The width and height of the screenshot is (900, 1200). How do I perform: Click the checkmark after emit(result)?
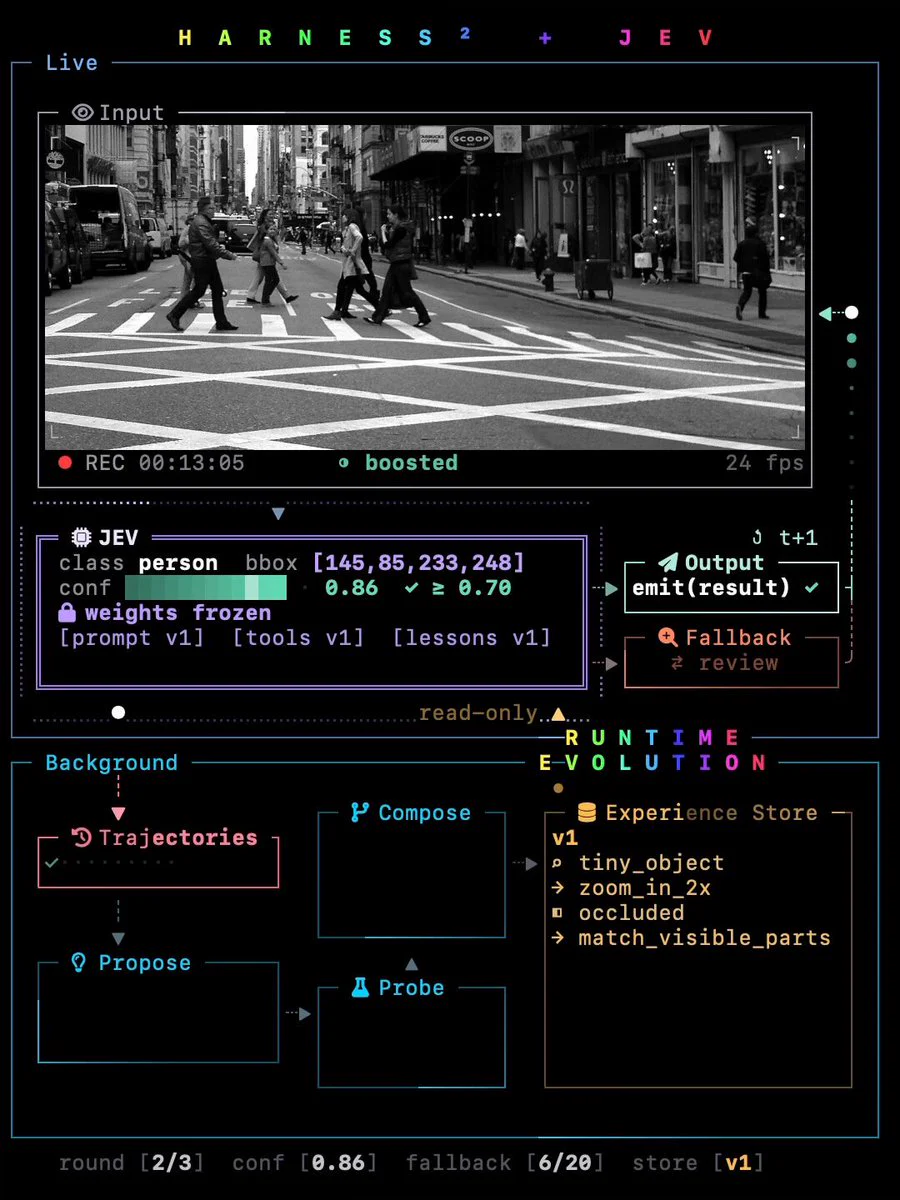811,588
